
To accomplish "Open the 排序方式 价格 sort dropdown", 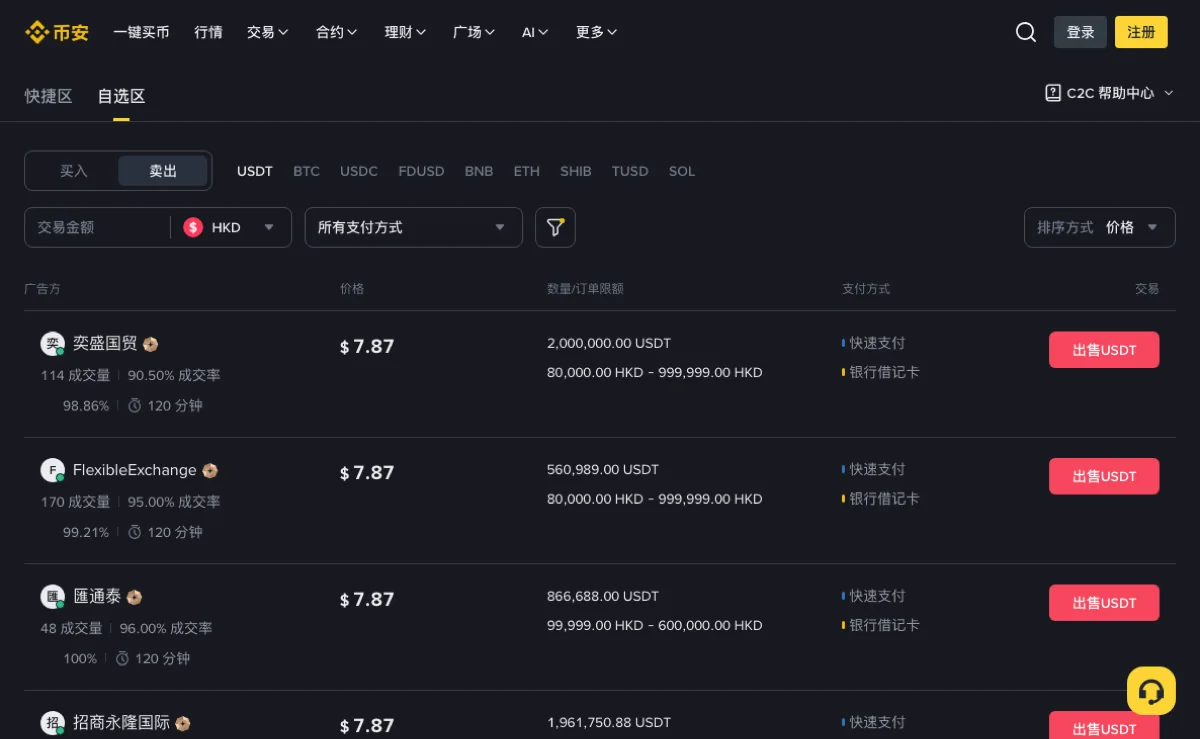I will pyautogui.click(x=1100, y=227).
